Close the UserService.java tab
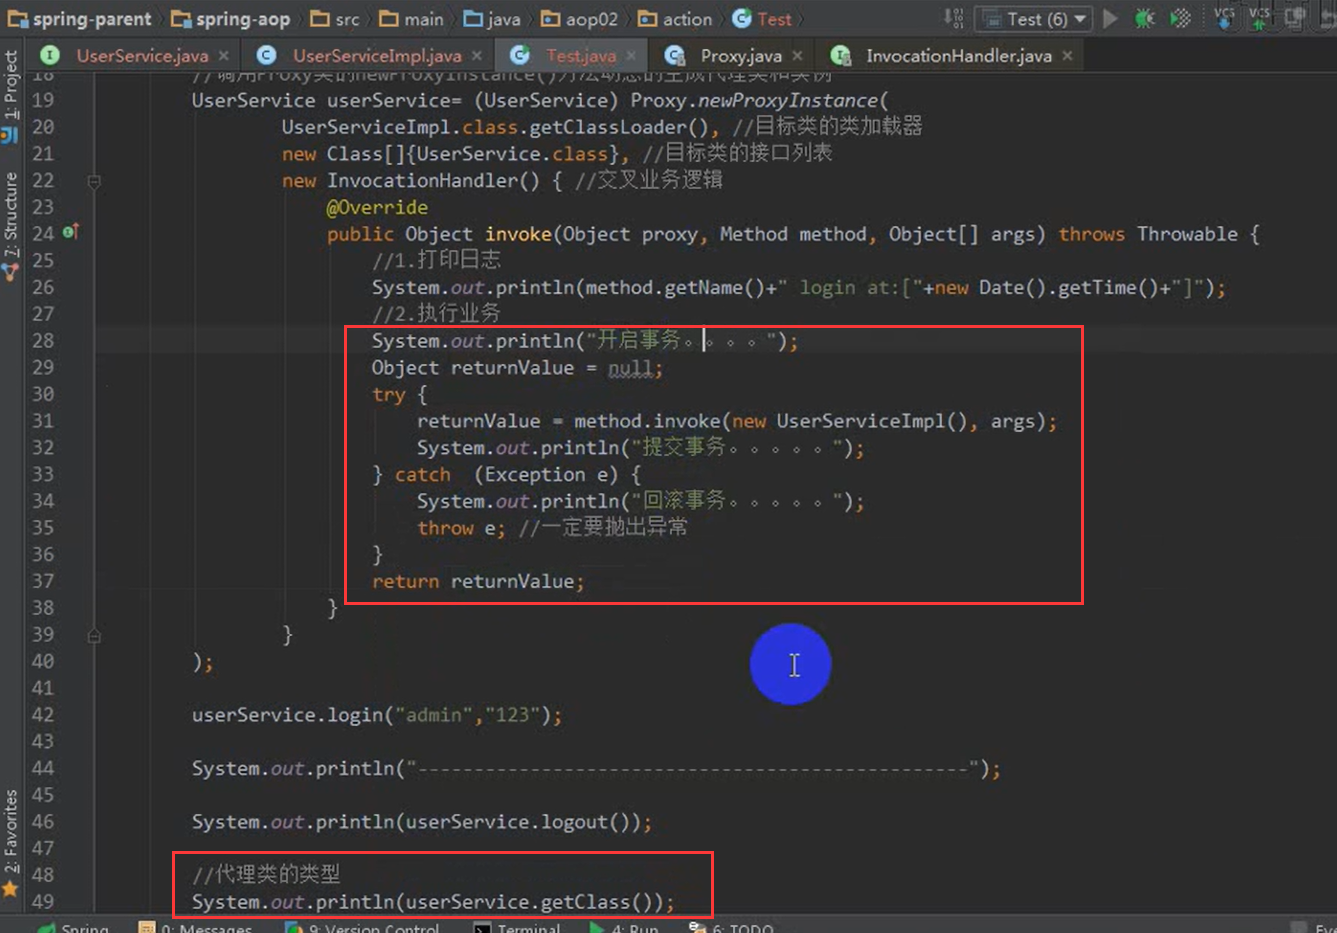 pos(223,56)
